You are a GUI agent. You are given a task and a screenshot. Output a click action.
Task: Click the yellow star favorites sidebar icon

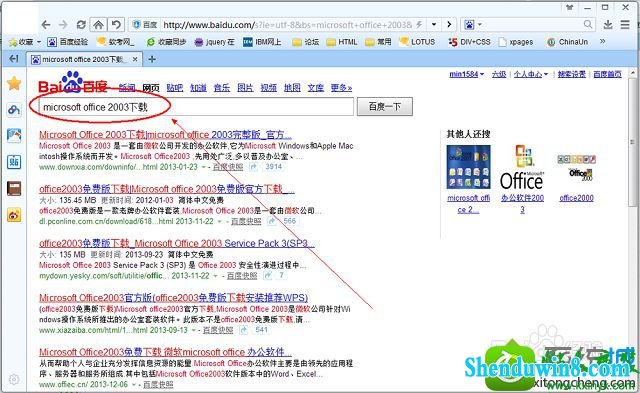(x=14, y=83)
